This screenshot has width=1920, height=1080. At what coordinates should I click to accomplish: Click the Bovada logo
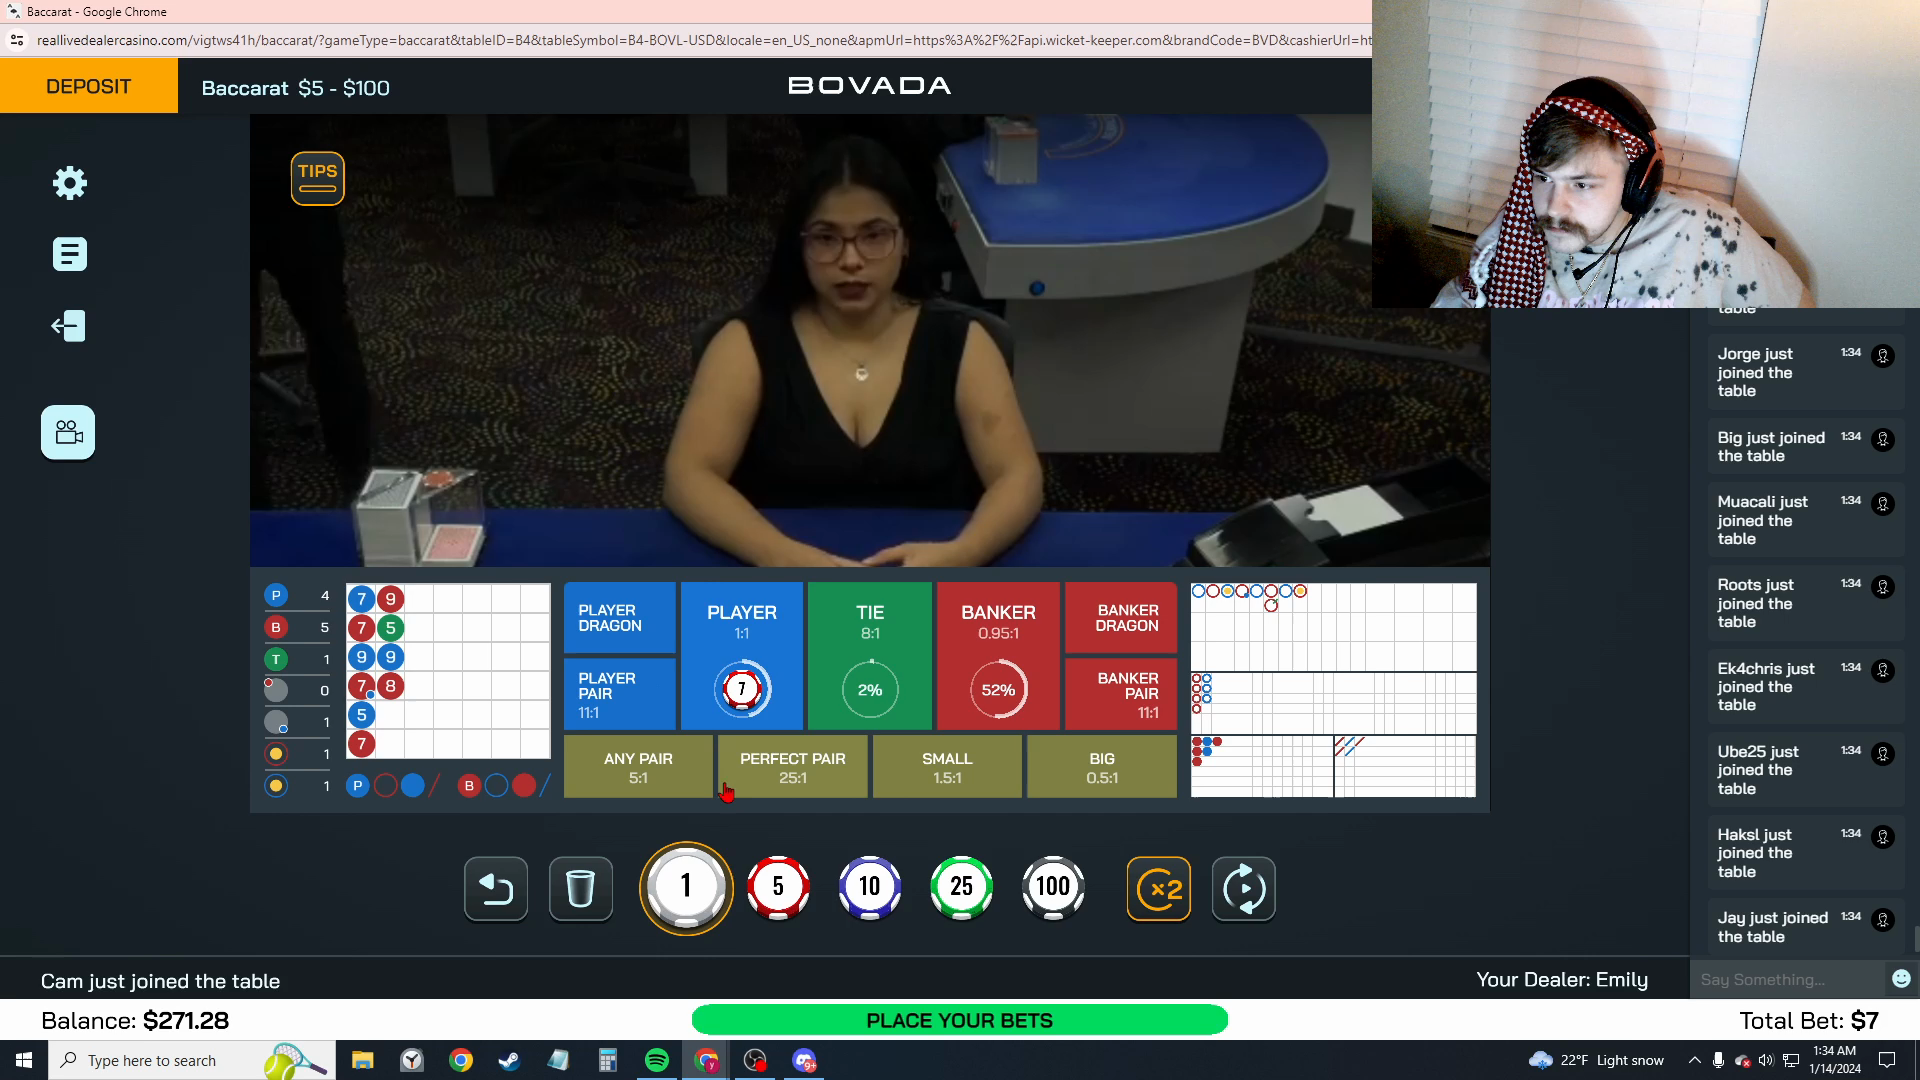click(870, 86)
